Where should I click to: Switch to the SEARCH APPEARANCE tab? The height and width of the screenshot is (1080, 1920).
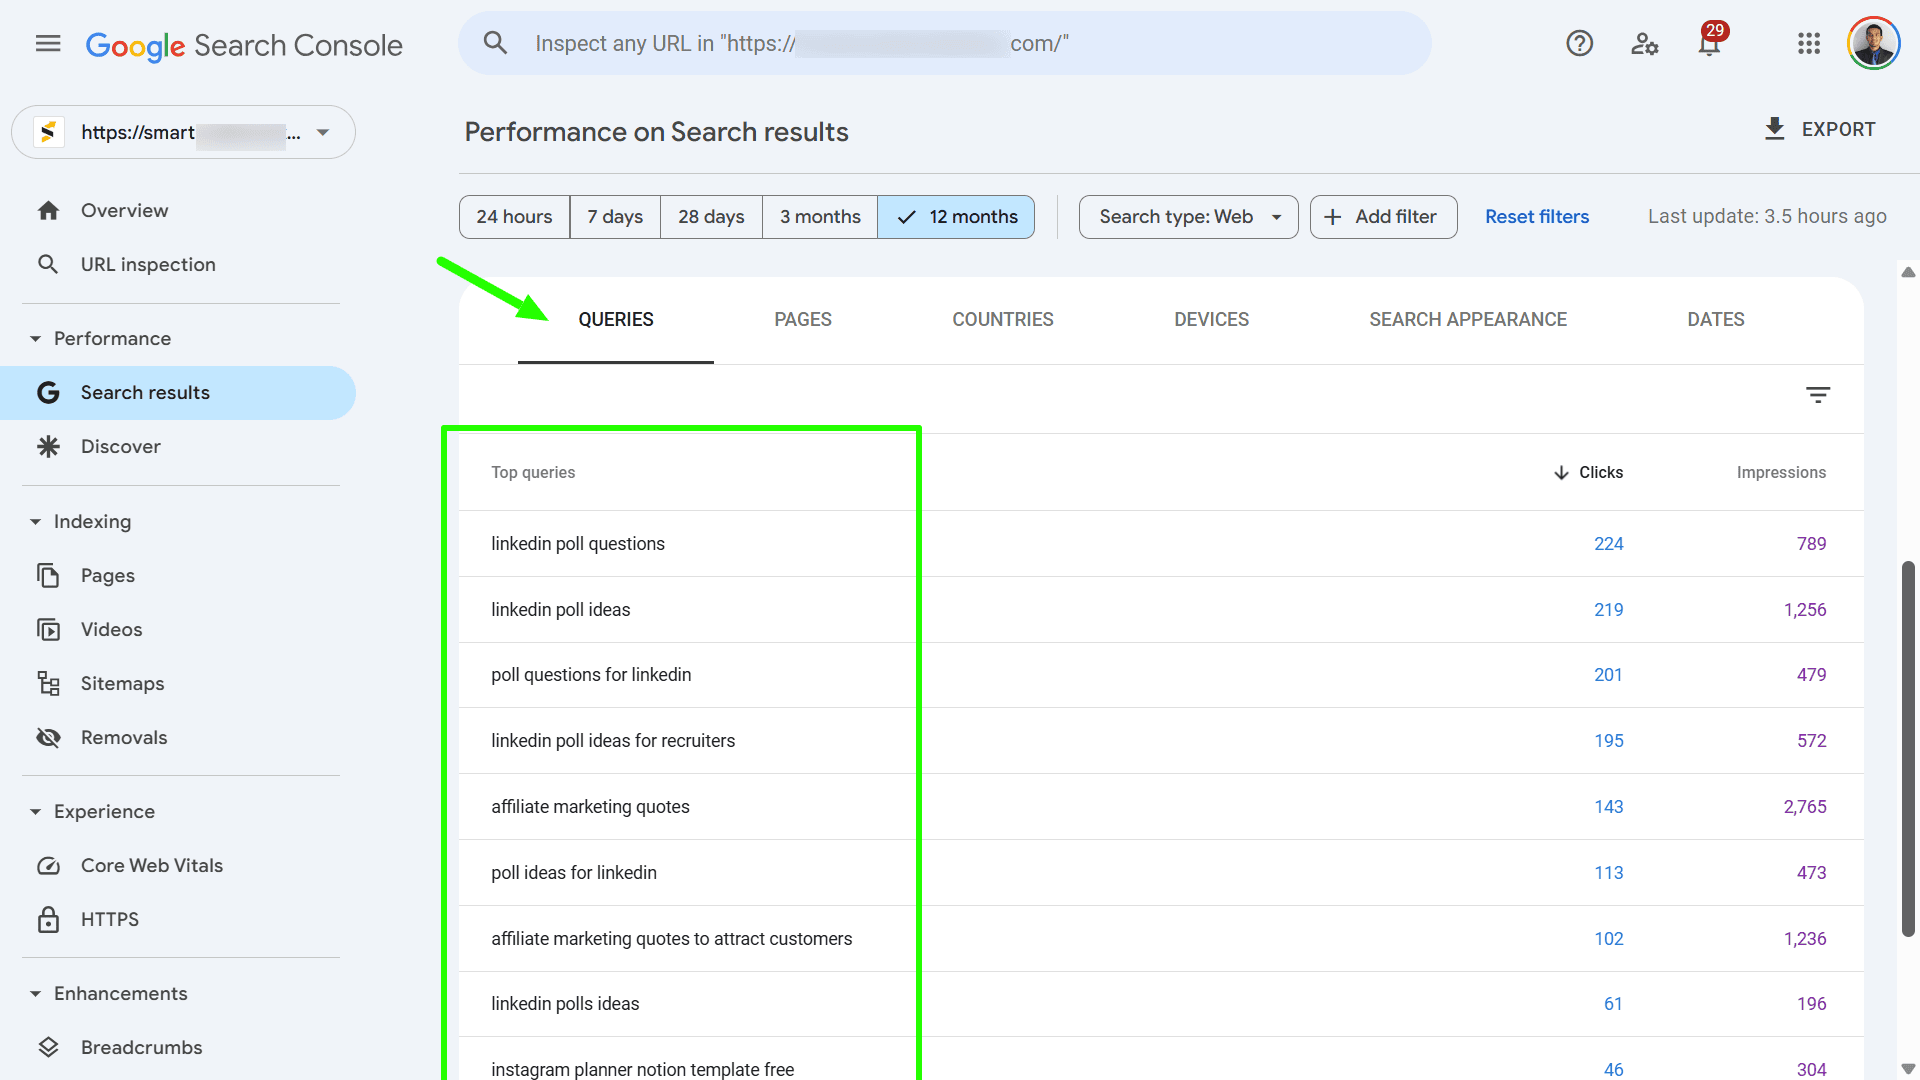coord(1468,320)
